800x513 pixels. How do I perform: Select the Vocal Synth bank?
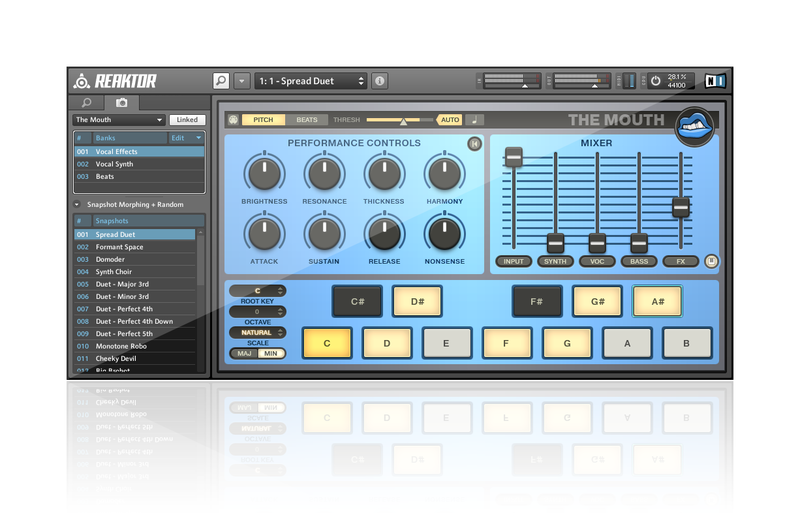point(139,164)
